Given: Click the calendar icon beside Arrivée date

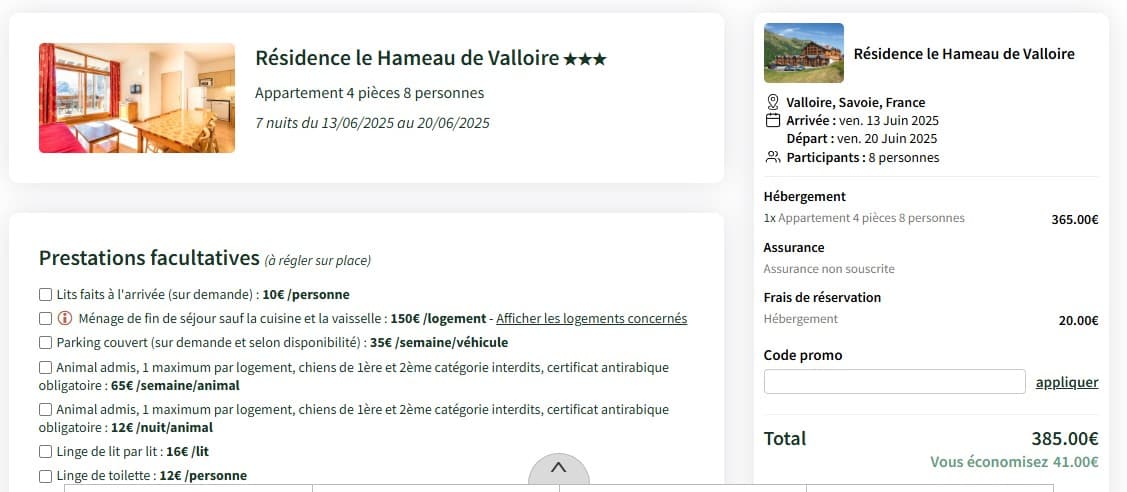Looking at the screenshot, I should (772, 120).
